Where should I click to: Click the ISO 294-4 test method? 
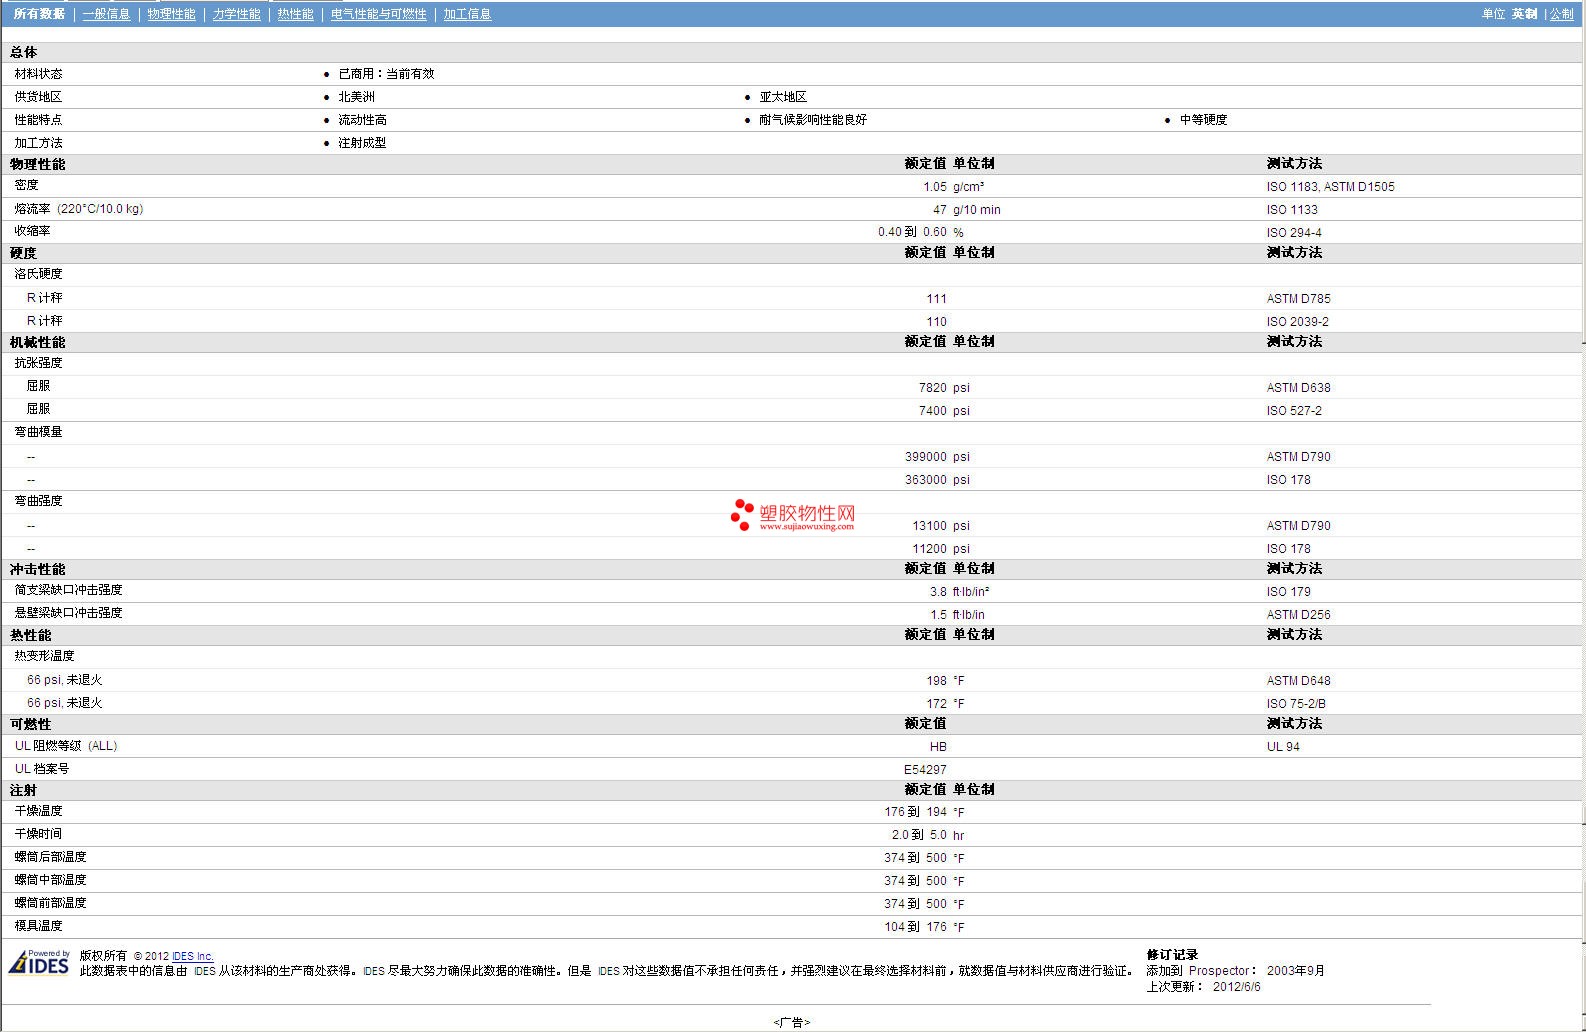[x=1294, y=233]
